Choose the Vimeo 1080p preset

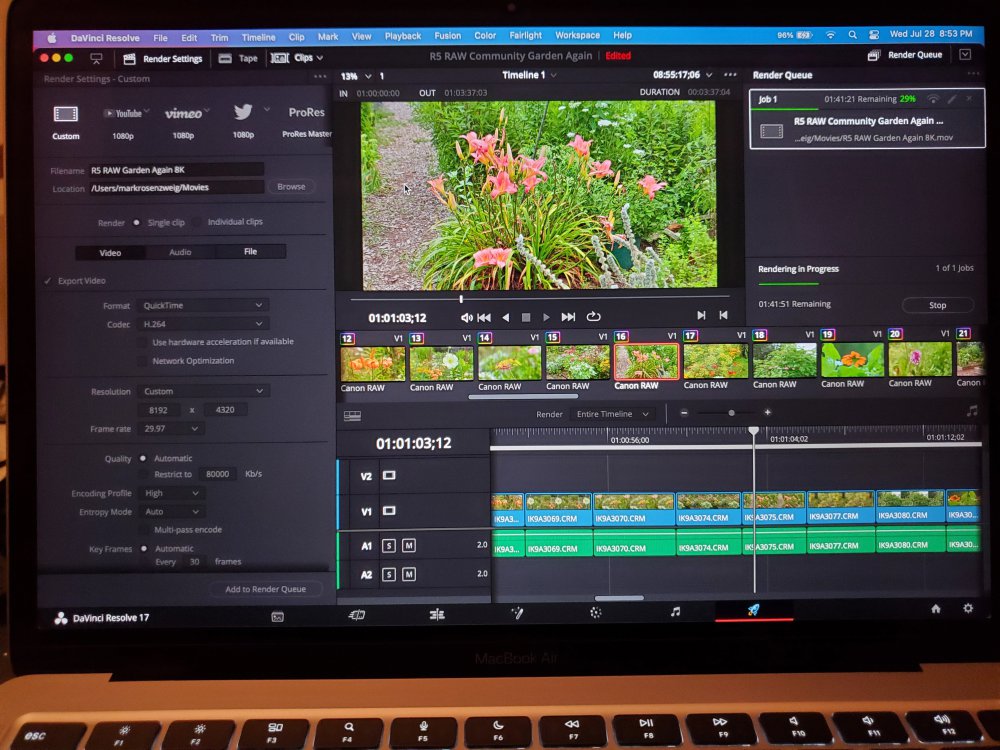[x=184, y=114]
